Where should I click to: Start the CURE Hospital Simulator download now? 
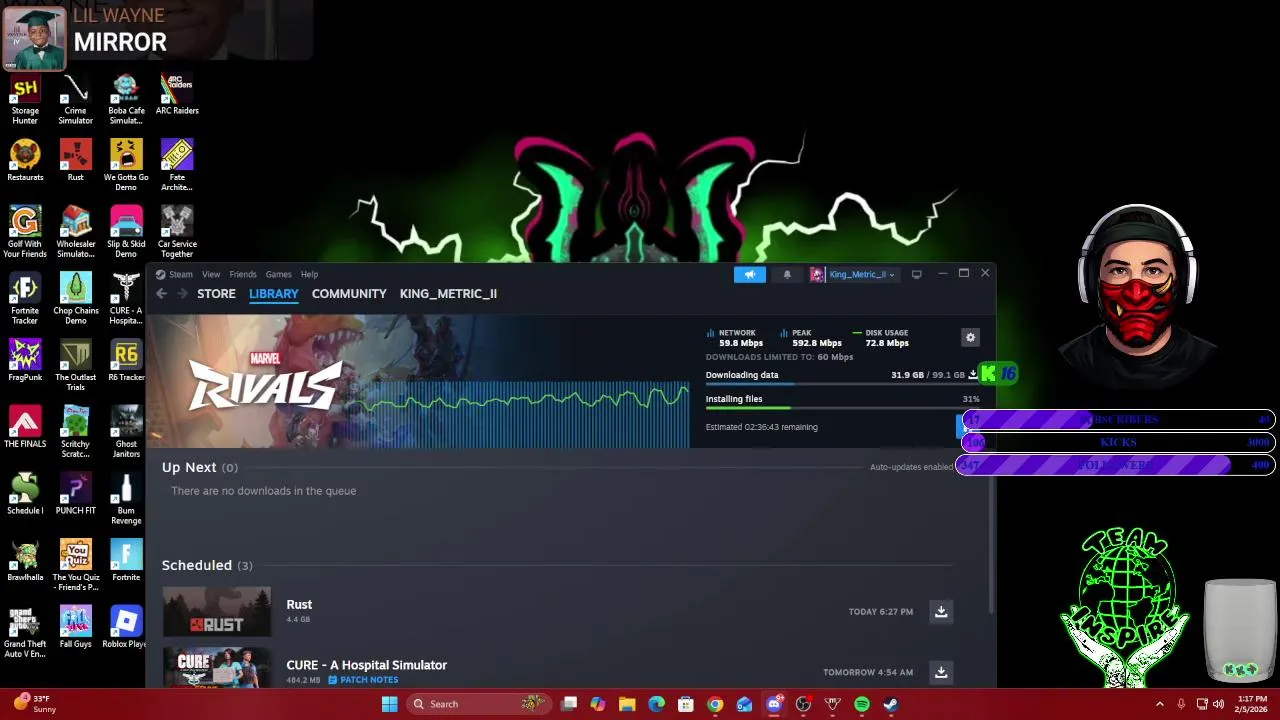click(941, 672)
